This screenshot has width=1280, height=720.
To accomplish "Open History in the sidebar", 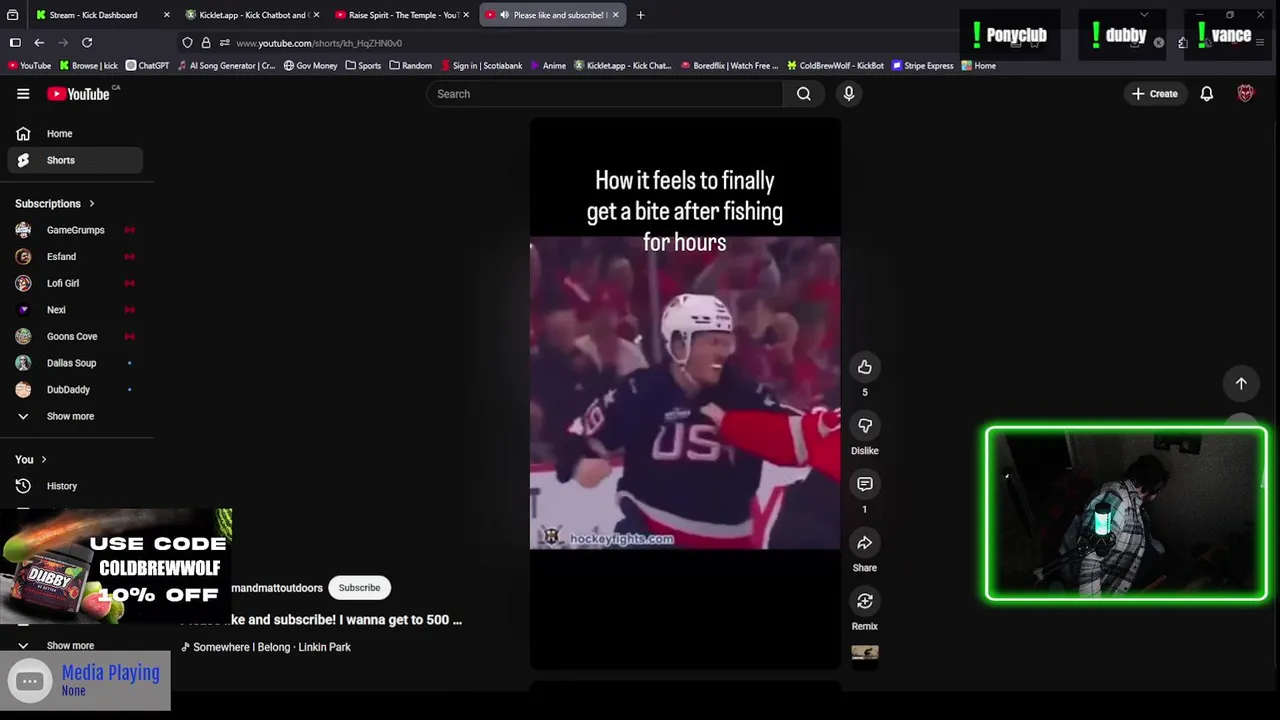I will tap(75, 486).
